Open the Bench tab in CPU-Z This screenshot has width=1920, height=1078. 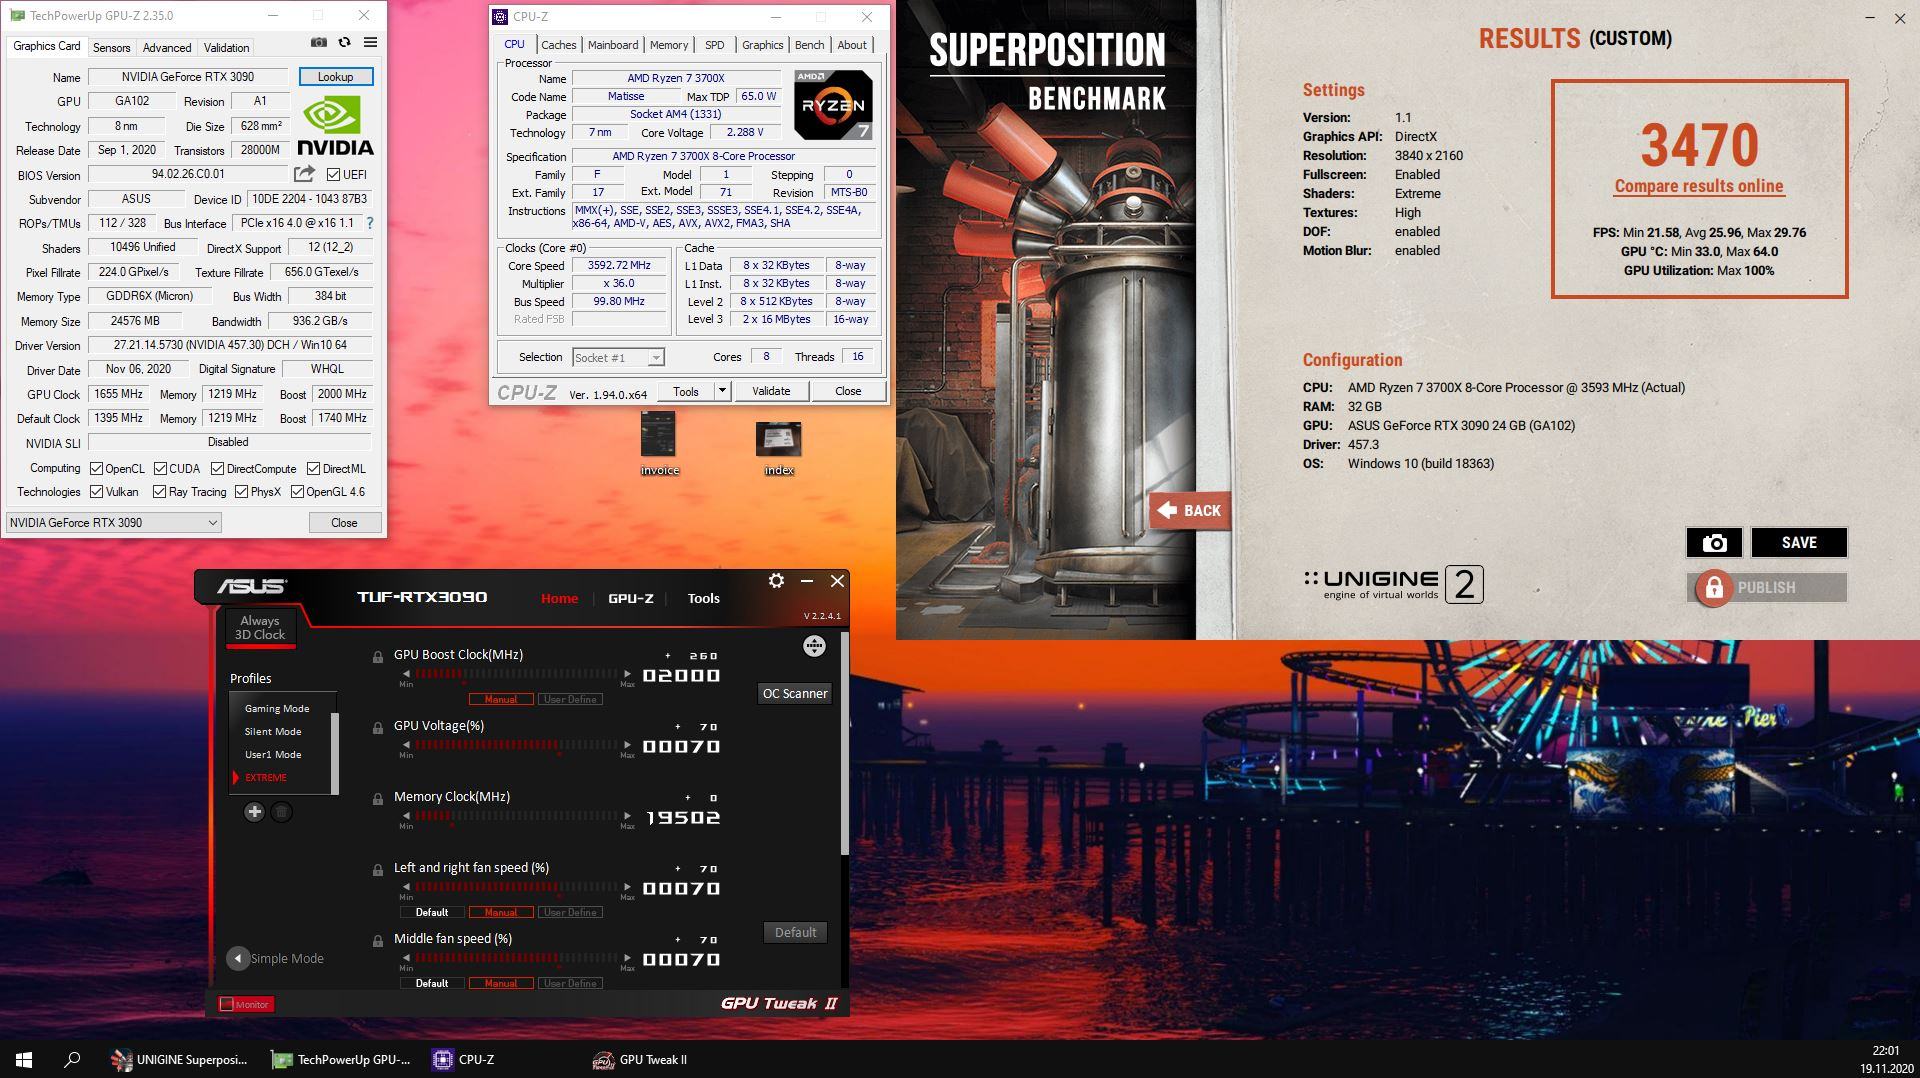click(809, 45)
